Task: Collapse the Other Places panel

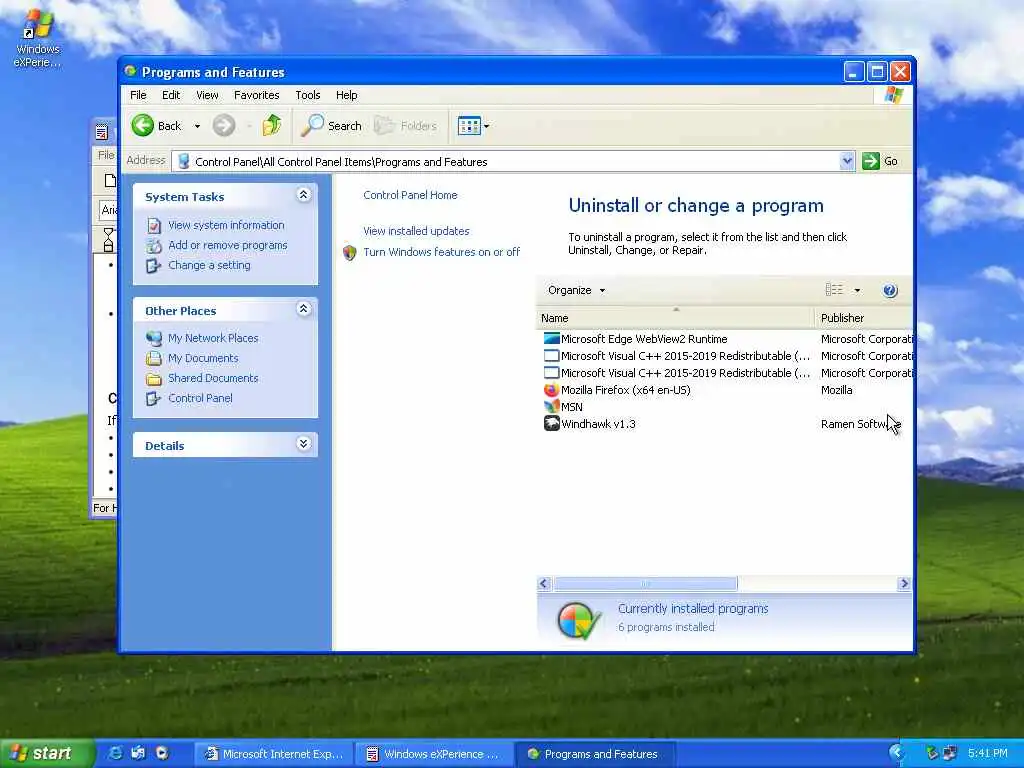Action: pos(303,309)
